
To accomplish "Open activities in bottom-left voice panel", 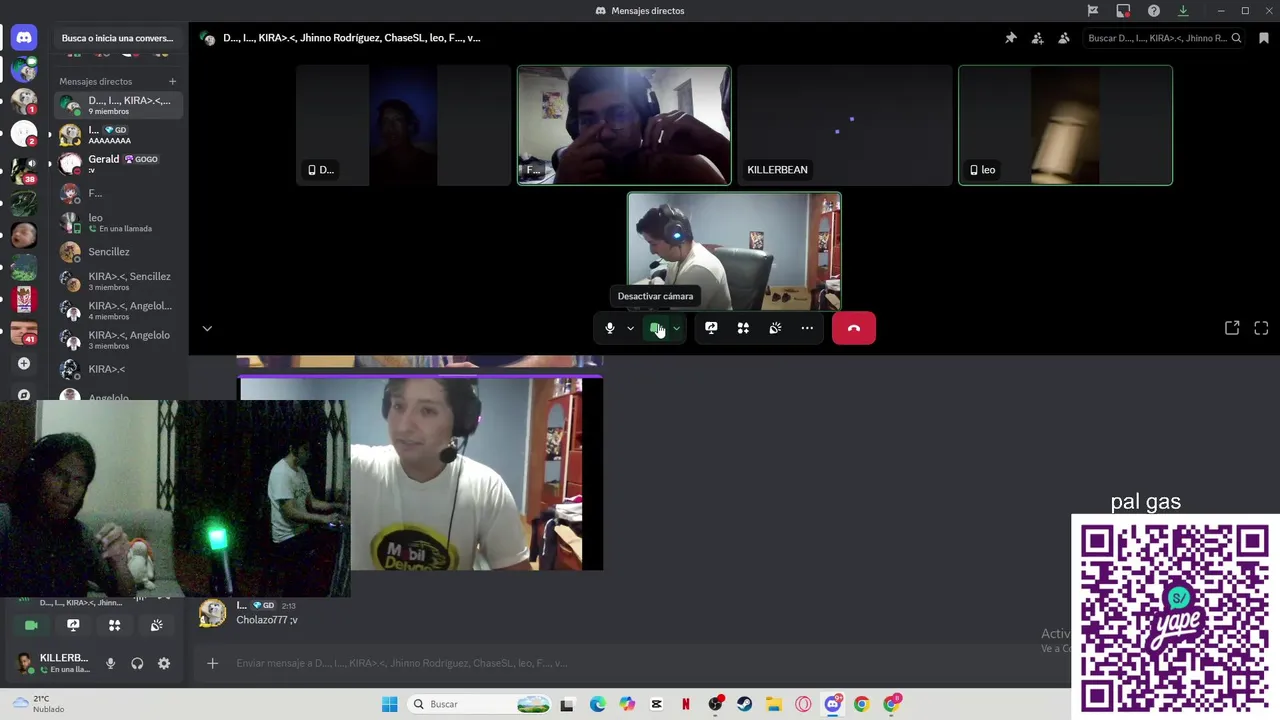I will (x=114, y=625).
